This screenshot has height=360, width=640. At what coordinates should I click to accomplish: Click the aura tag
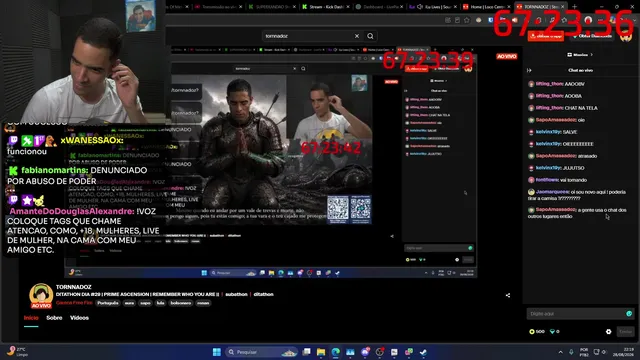point(129,303)
